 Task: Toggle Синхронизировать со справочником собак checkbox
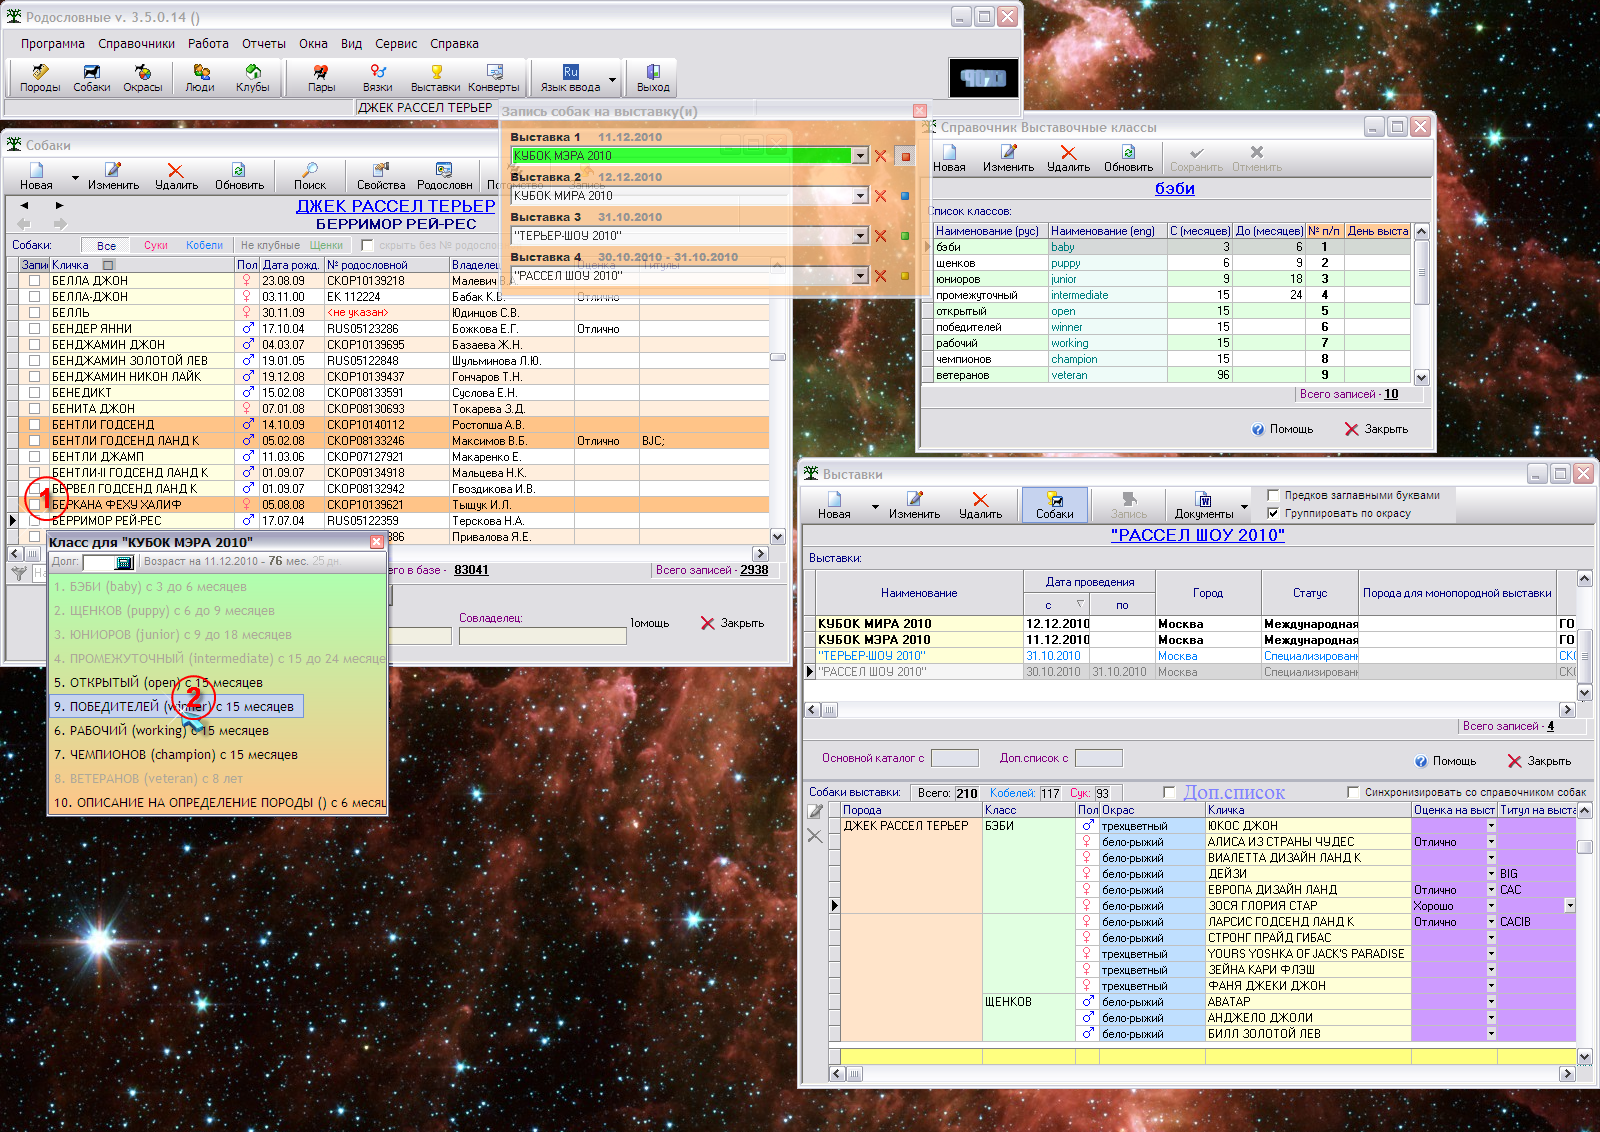coord(1353,792)
